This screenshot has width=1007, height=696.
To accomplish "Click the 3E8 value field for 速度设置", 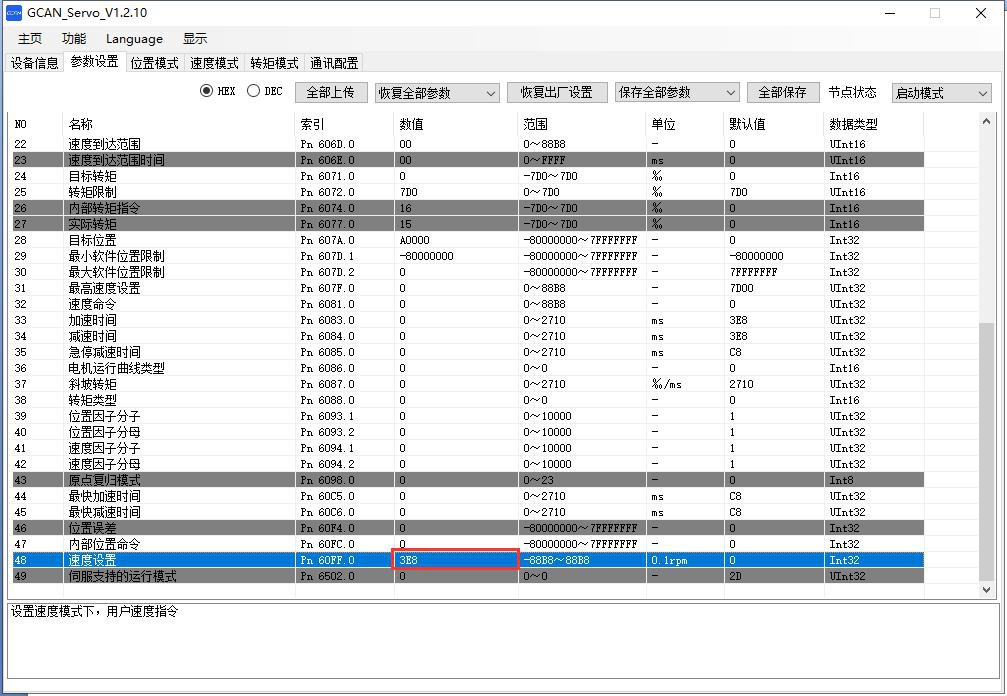I will click(456, 560).
